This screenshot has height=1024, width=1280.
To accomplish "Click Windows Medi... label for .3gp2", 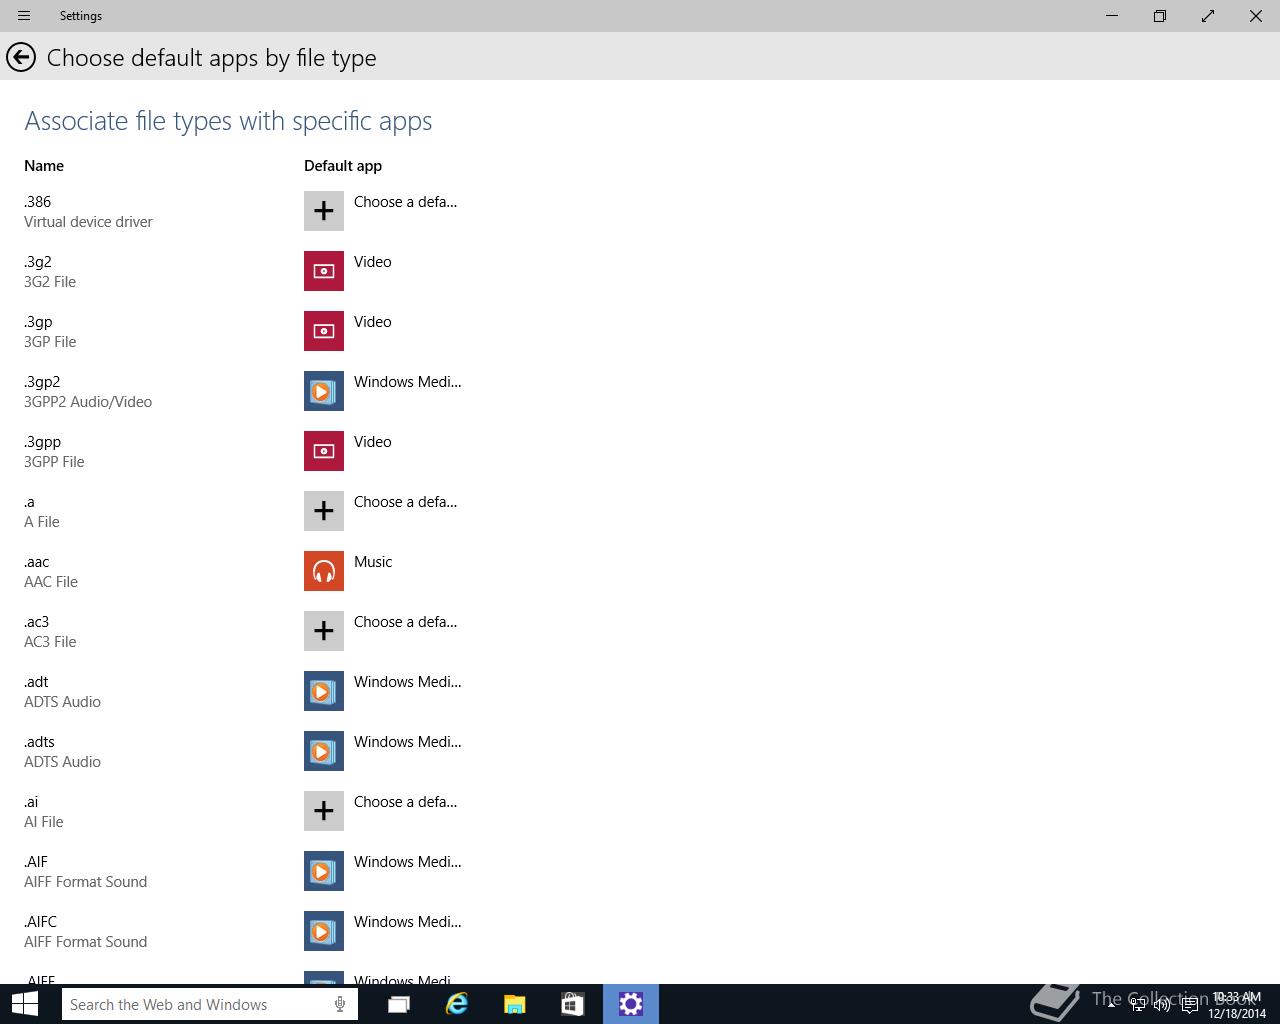I will click(407, 382).
